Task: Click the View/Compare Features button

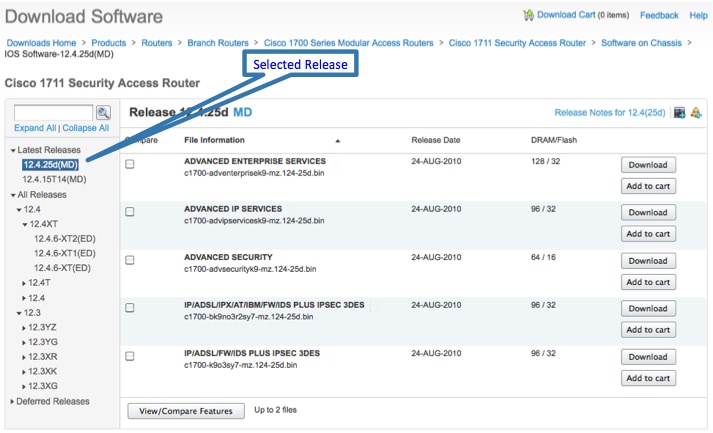Action: [x=186, y=411]
